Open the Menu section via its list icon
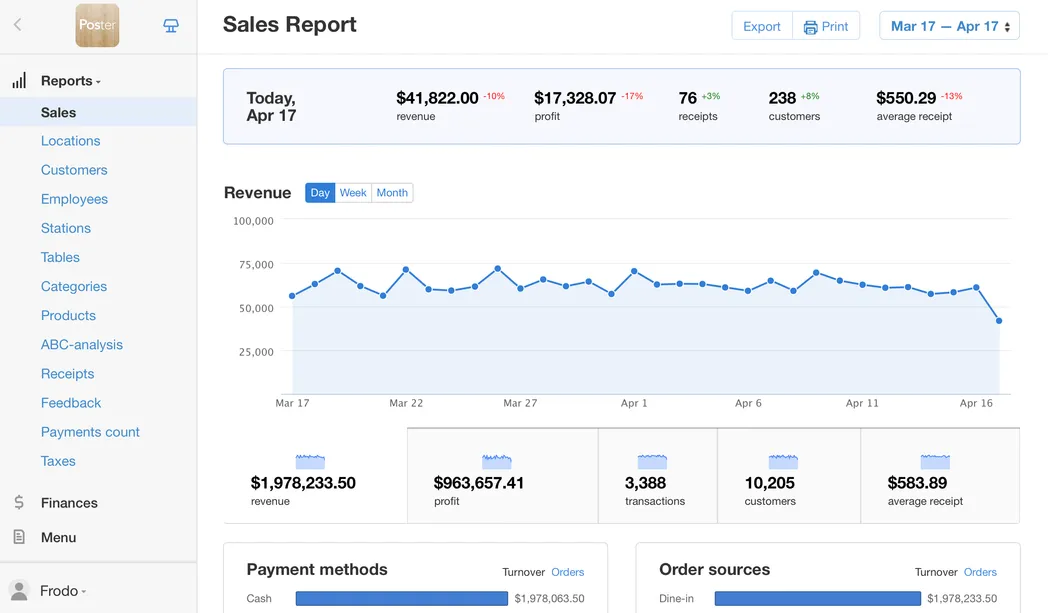Viewport: 1050px width, 613px height. [x=20, y=537]
